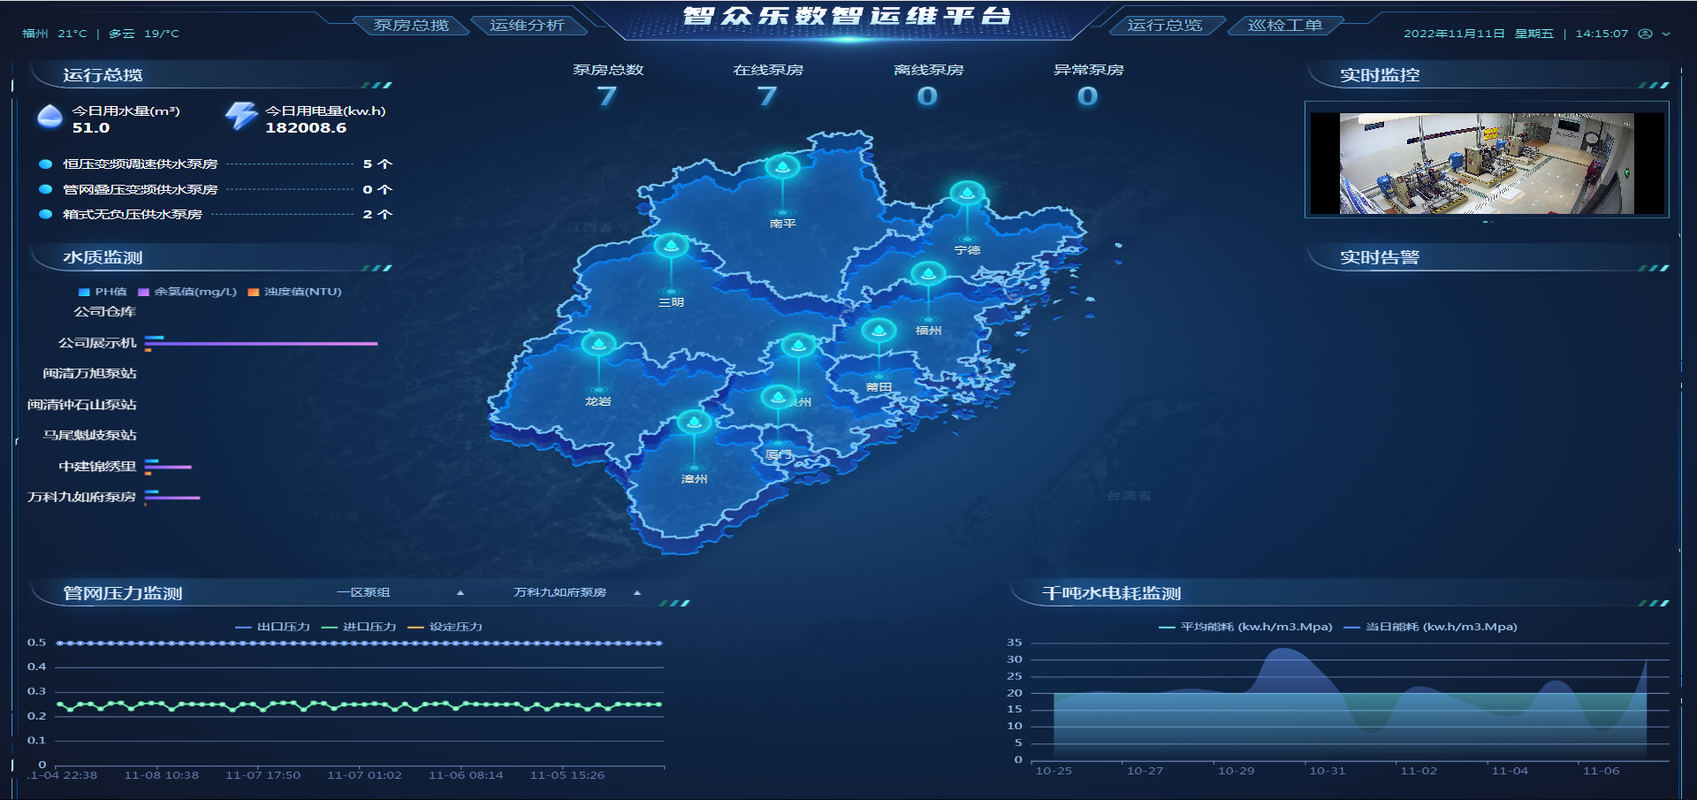This screenshot has height=800, width=1697.
Task: Open the 巡检工单 tab
Action: coord(1285,25)
